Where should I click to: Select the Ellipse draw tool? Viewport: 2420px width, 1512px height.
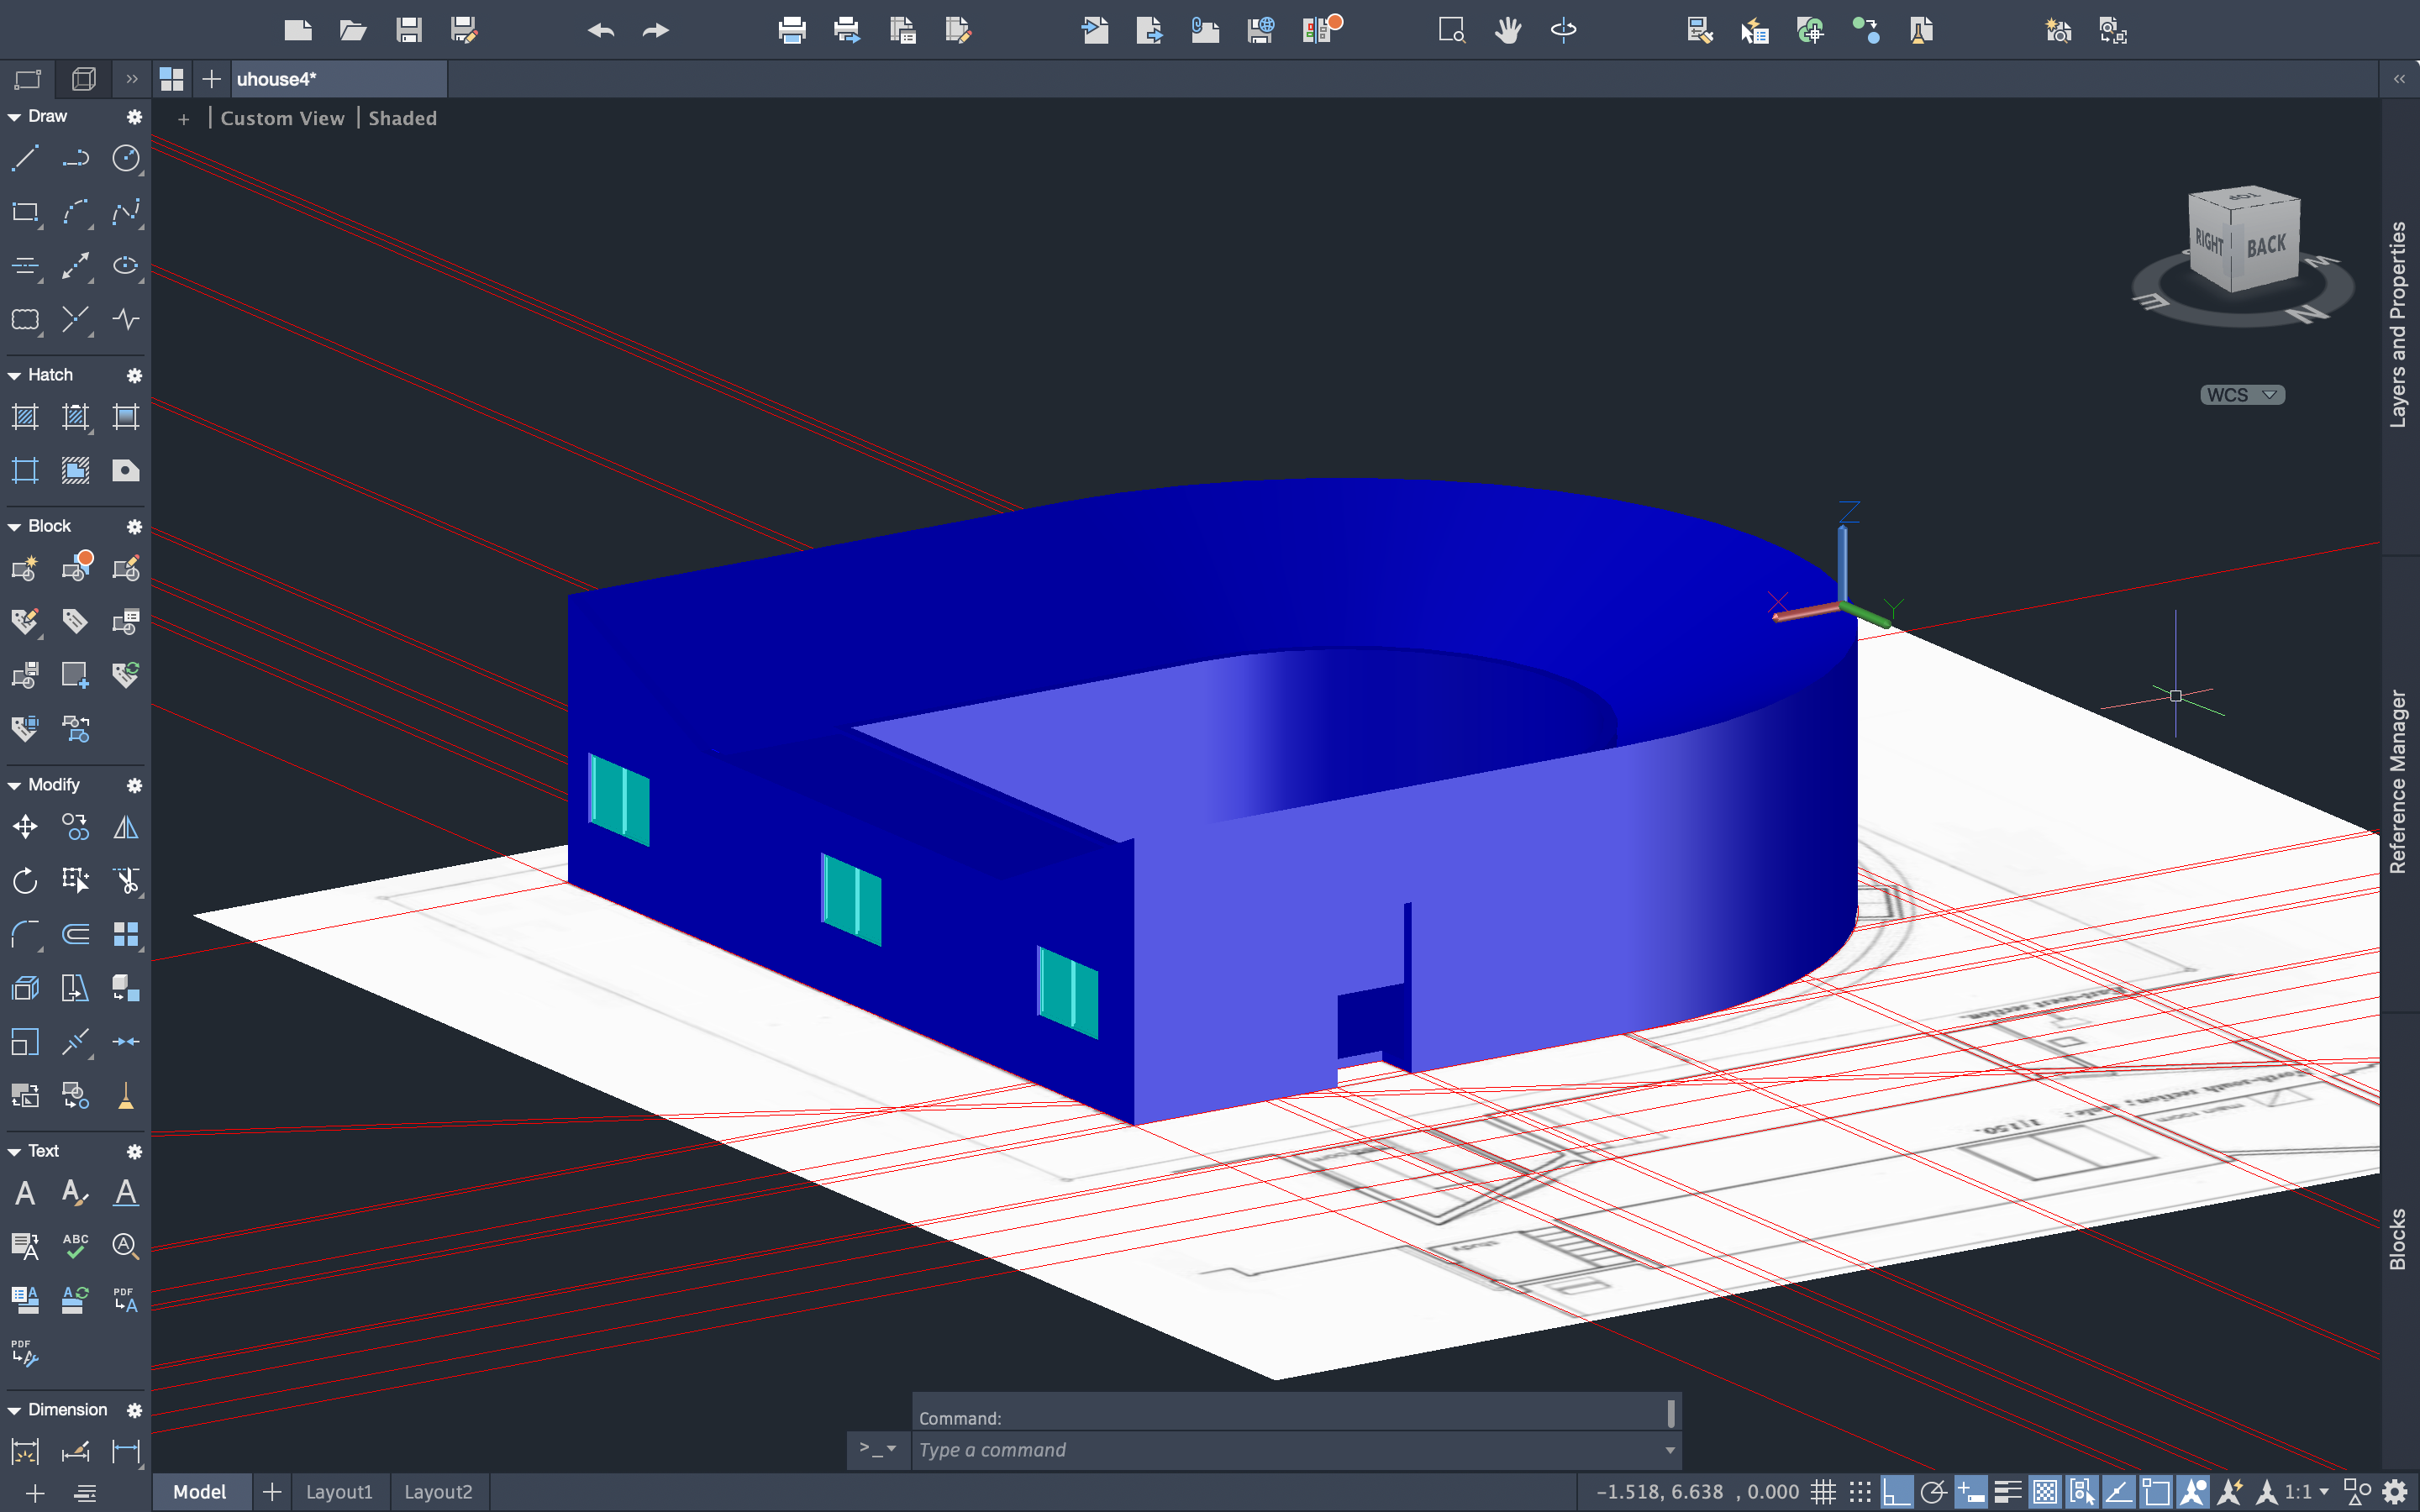[126, 266]
